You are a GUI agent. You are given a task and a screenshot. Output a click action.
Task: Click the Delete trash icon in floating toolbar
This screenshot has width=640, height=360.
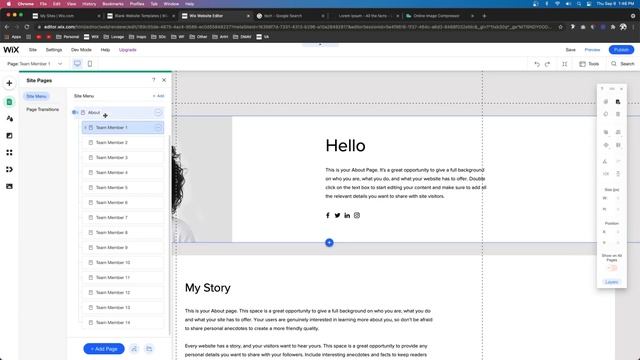click(618, 114)
